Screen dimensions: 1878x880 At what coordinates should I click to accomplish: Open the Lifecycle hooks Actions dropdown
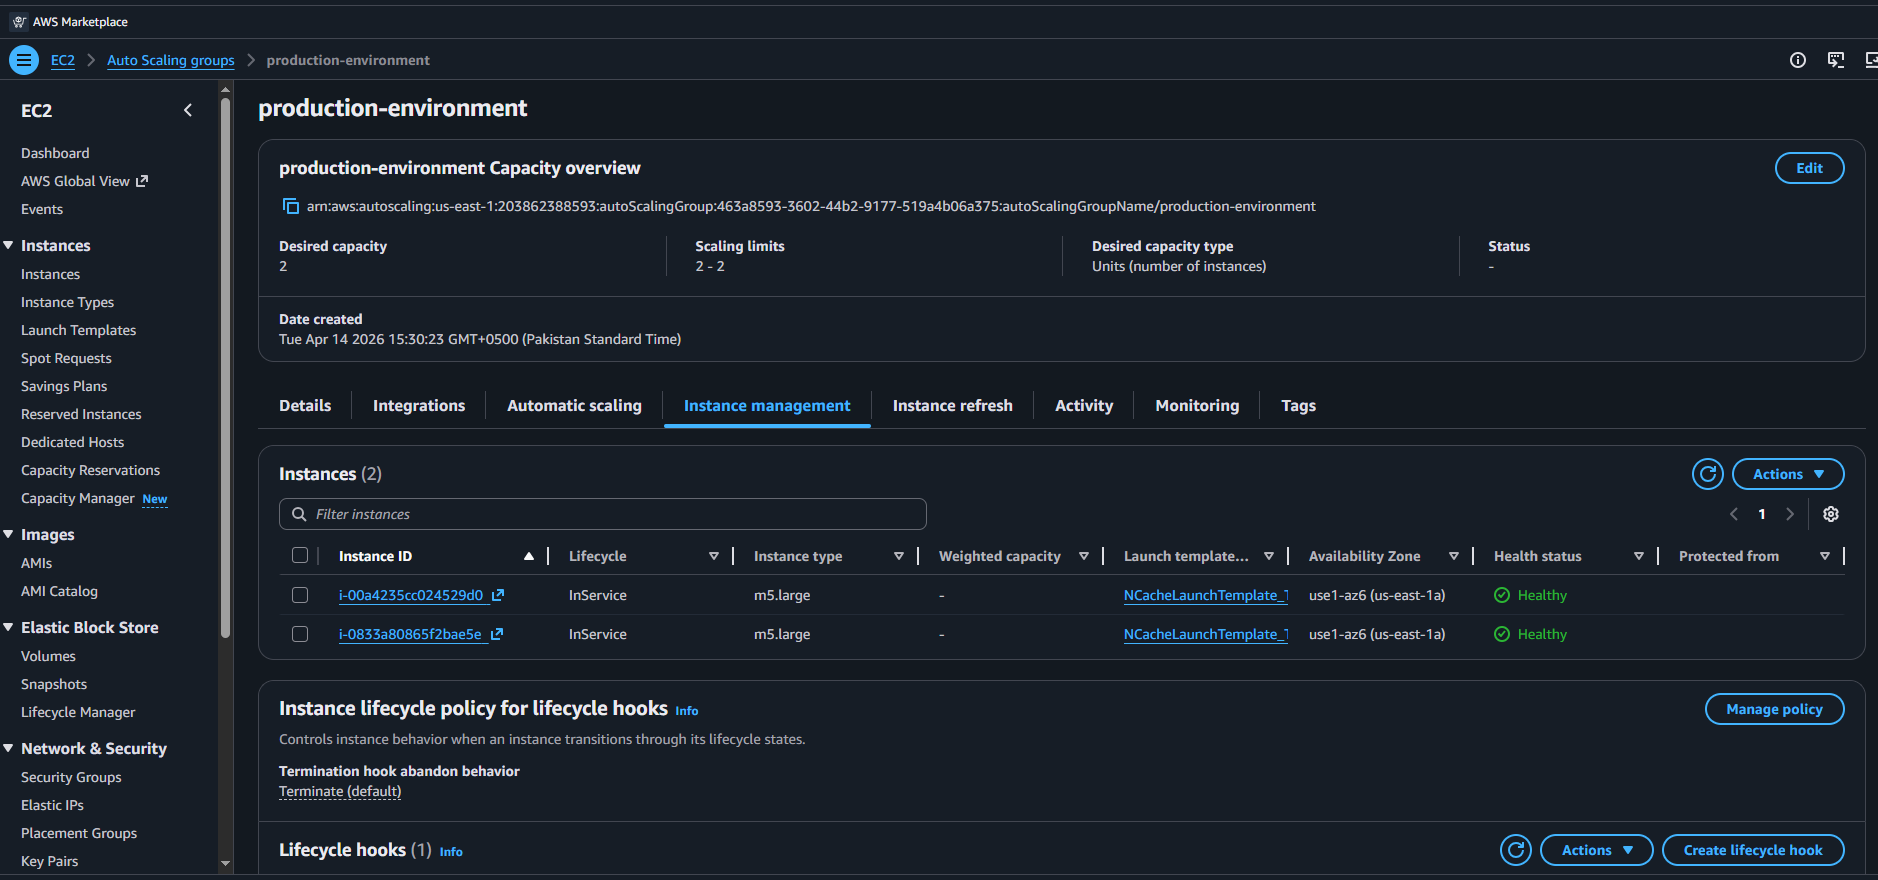coord(1597,850)
